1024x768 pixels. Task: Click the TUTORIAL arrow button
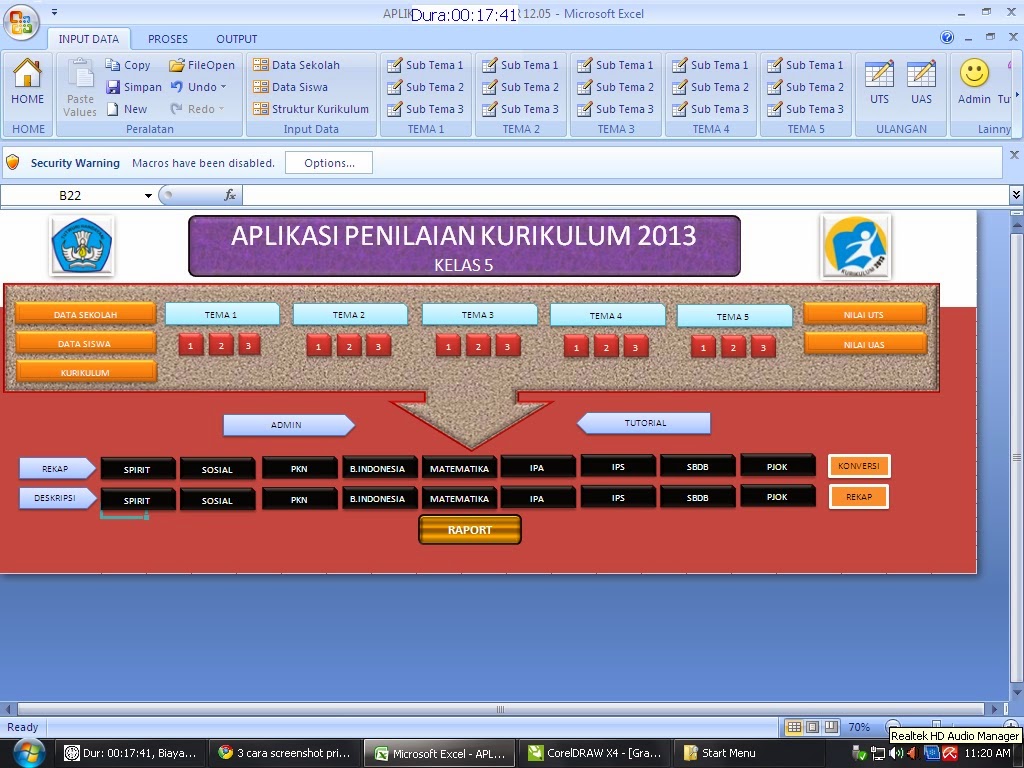pos(644,423)
